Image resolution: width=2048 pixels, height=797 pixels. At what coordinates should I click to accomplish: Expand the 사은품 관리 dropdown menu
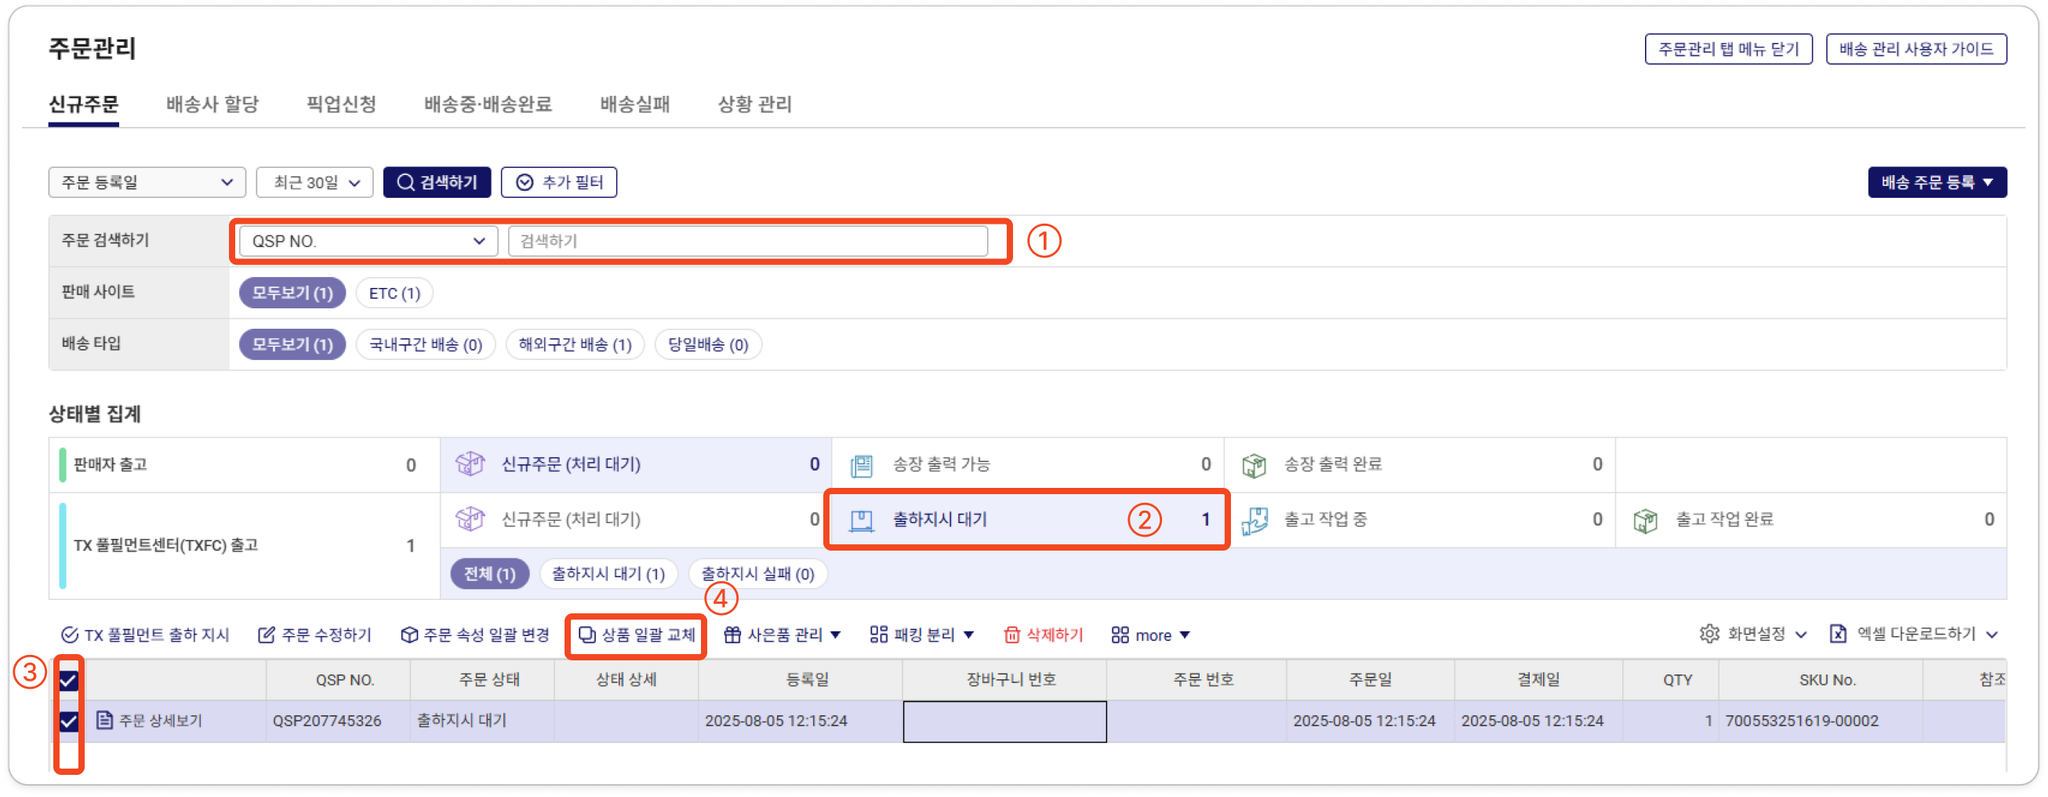click(x=836, y=635)
